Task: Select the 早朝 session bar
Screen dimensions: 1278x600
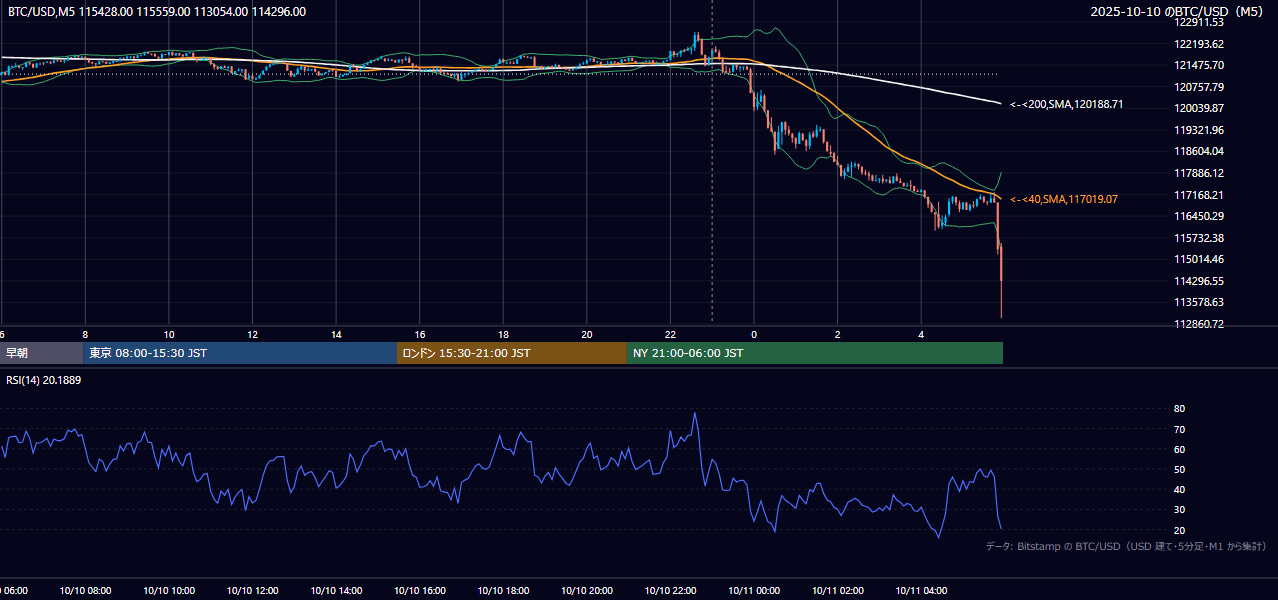Action: coord(42,353)
